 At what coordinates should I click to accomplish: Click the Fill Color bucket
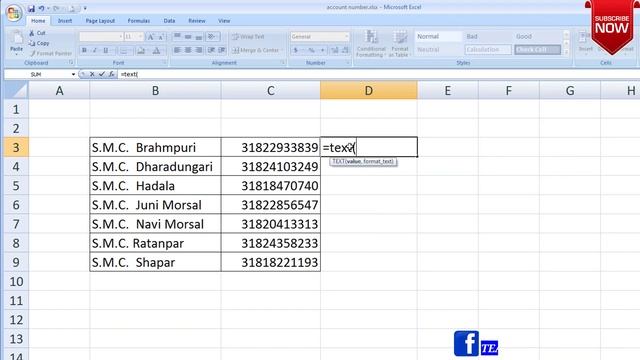pyautogui.click(x=141, y=51)
